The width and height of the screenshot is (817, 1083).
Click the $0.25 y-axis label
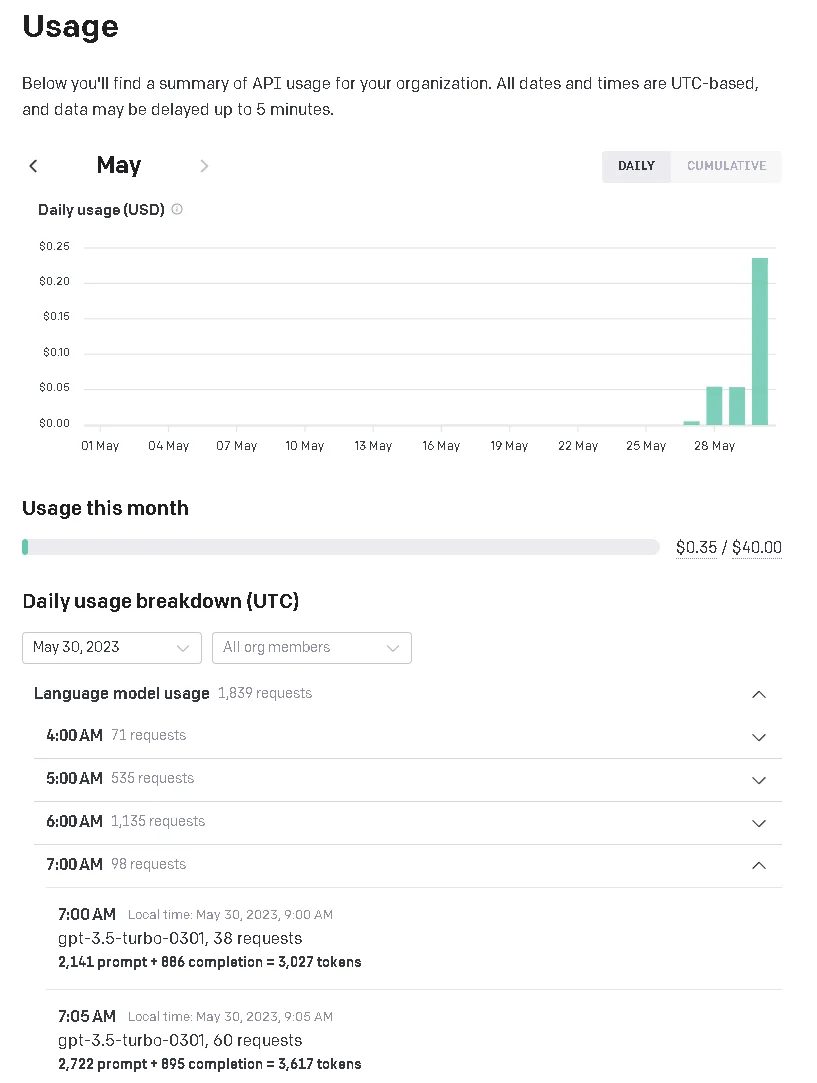tap(55, 247)
